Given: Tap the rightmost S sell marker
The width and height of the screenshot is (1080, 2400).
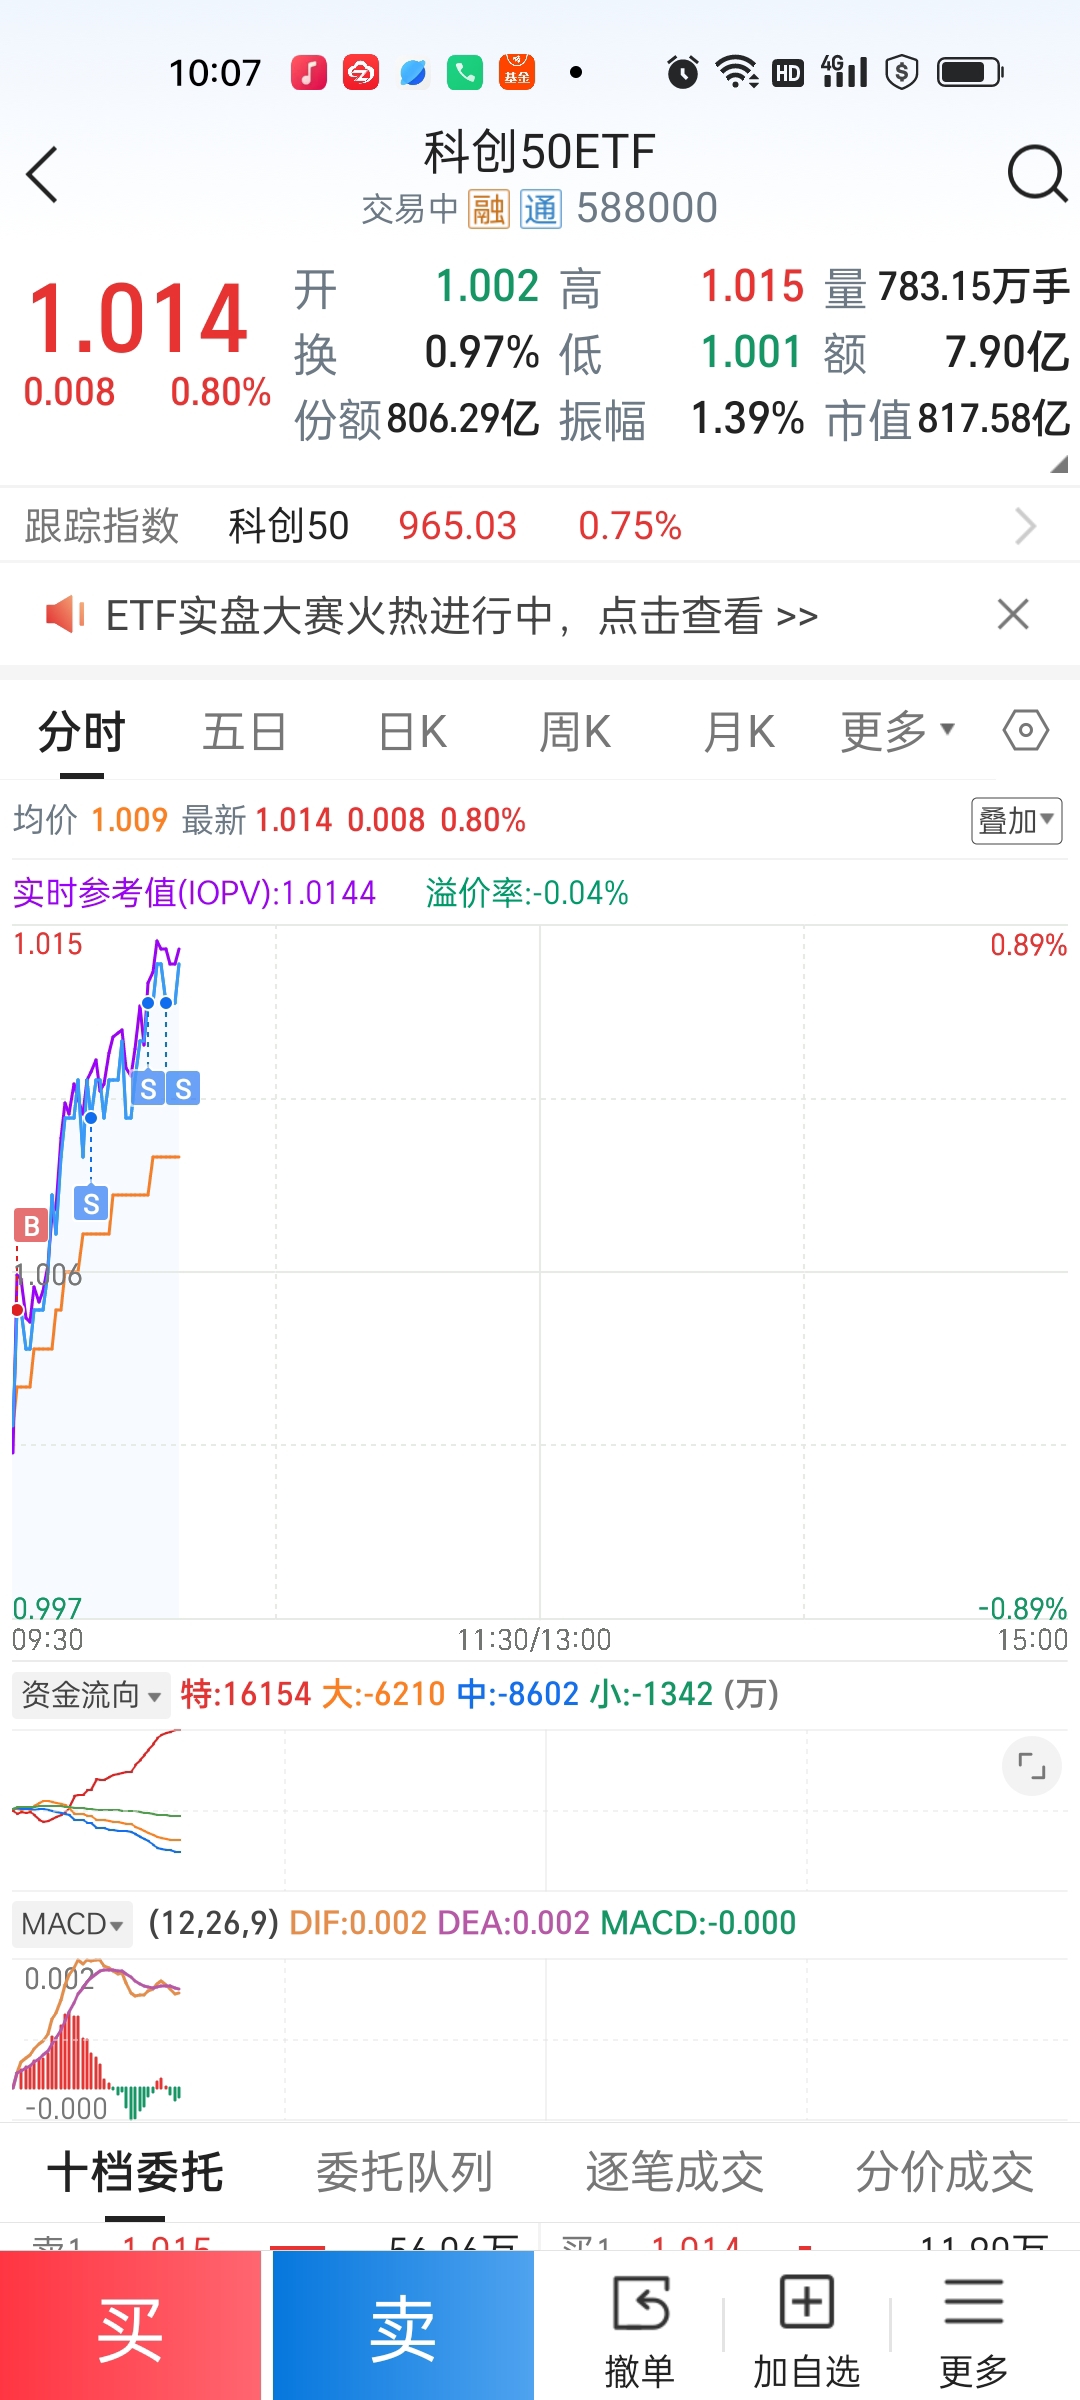Looking at the screenshot, I should 183,1088.
